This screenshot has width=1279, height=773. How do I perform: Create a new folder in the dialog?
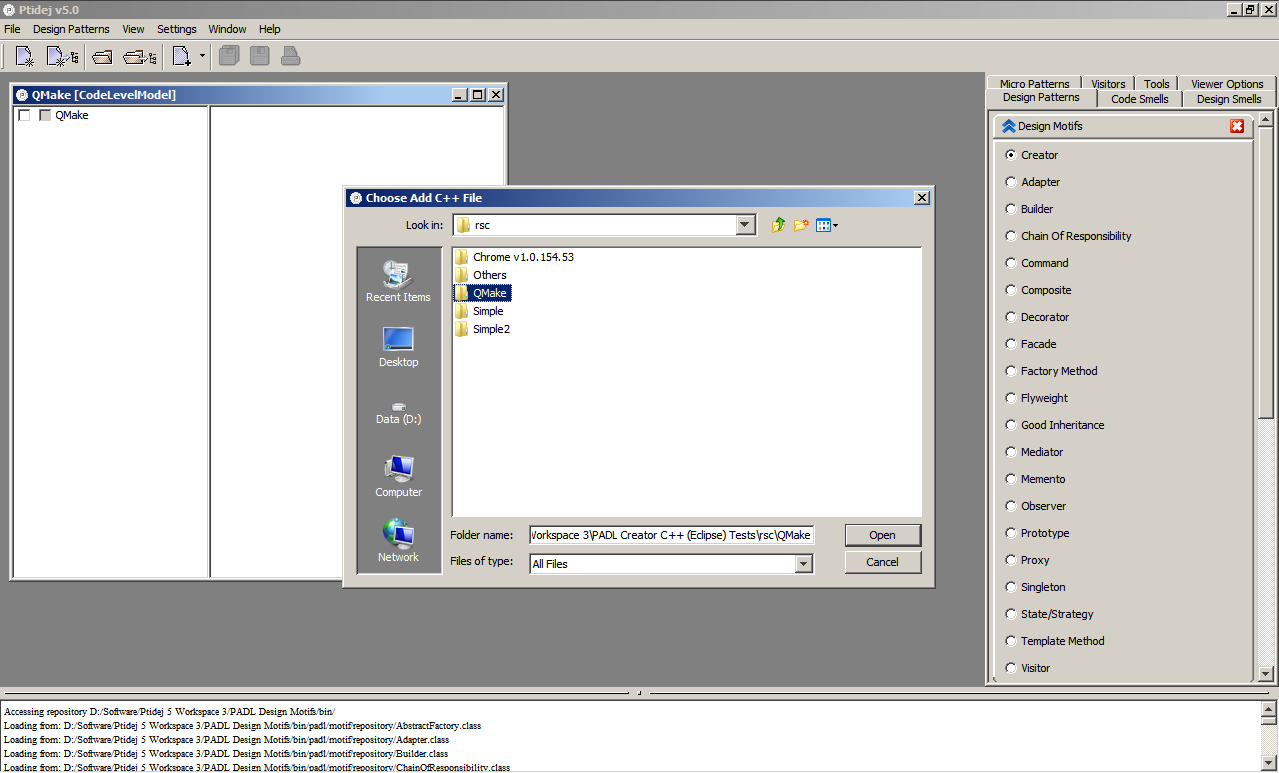(800, 224)
